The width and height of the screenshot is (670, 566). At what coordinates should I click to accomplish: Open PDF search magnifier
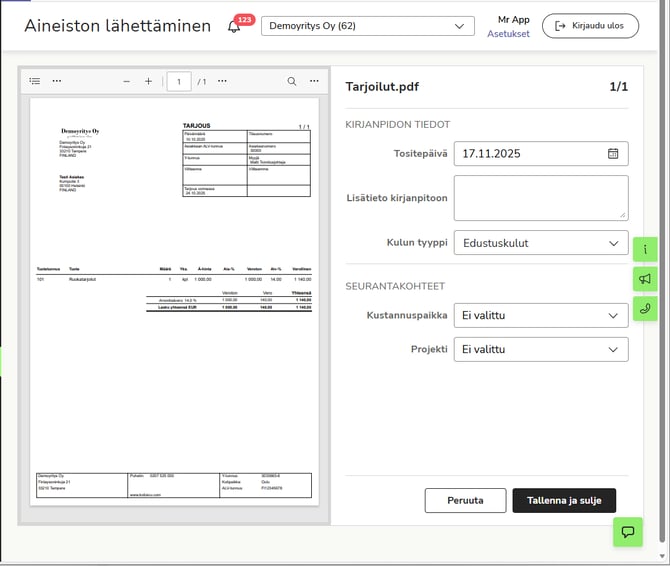[x=292, y=81]
